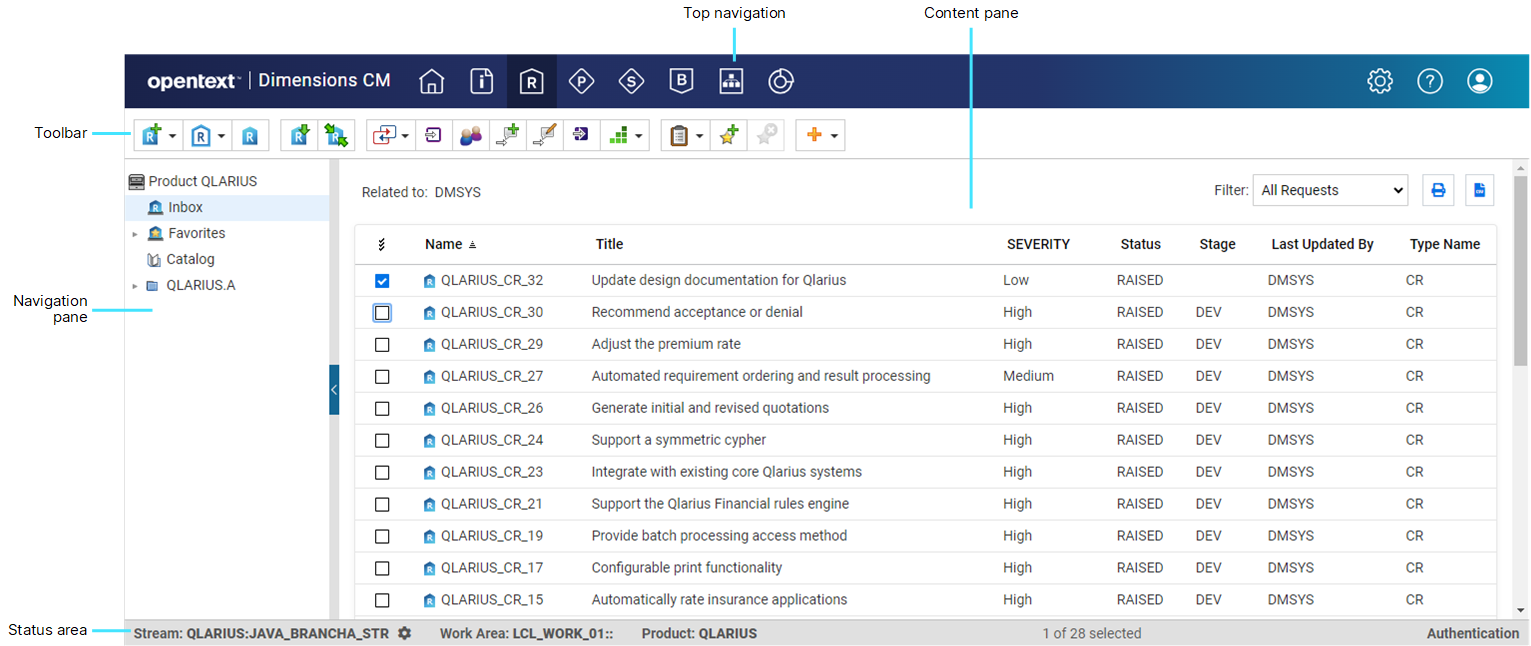The image size is (1531, 646).
Task: Expand the Favorites tree node
Action: click(135, 234)
